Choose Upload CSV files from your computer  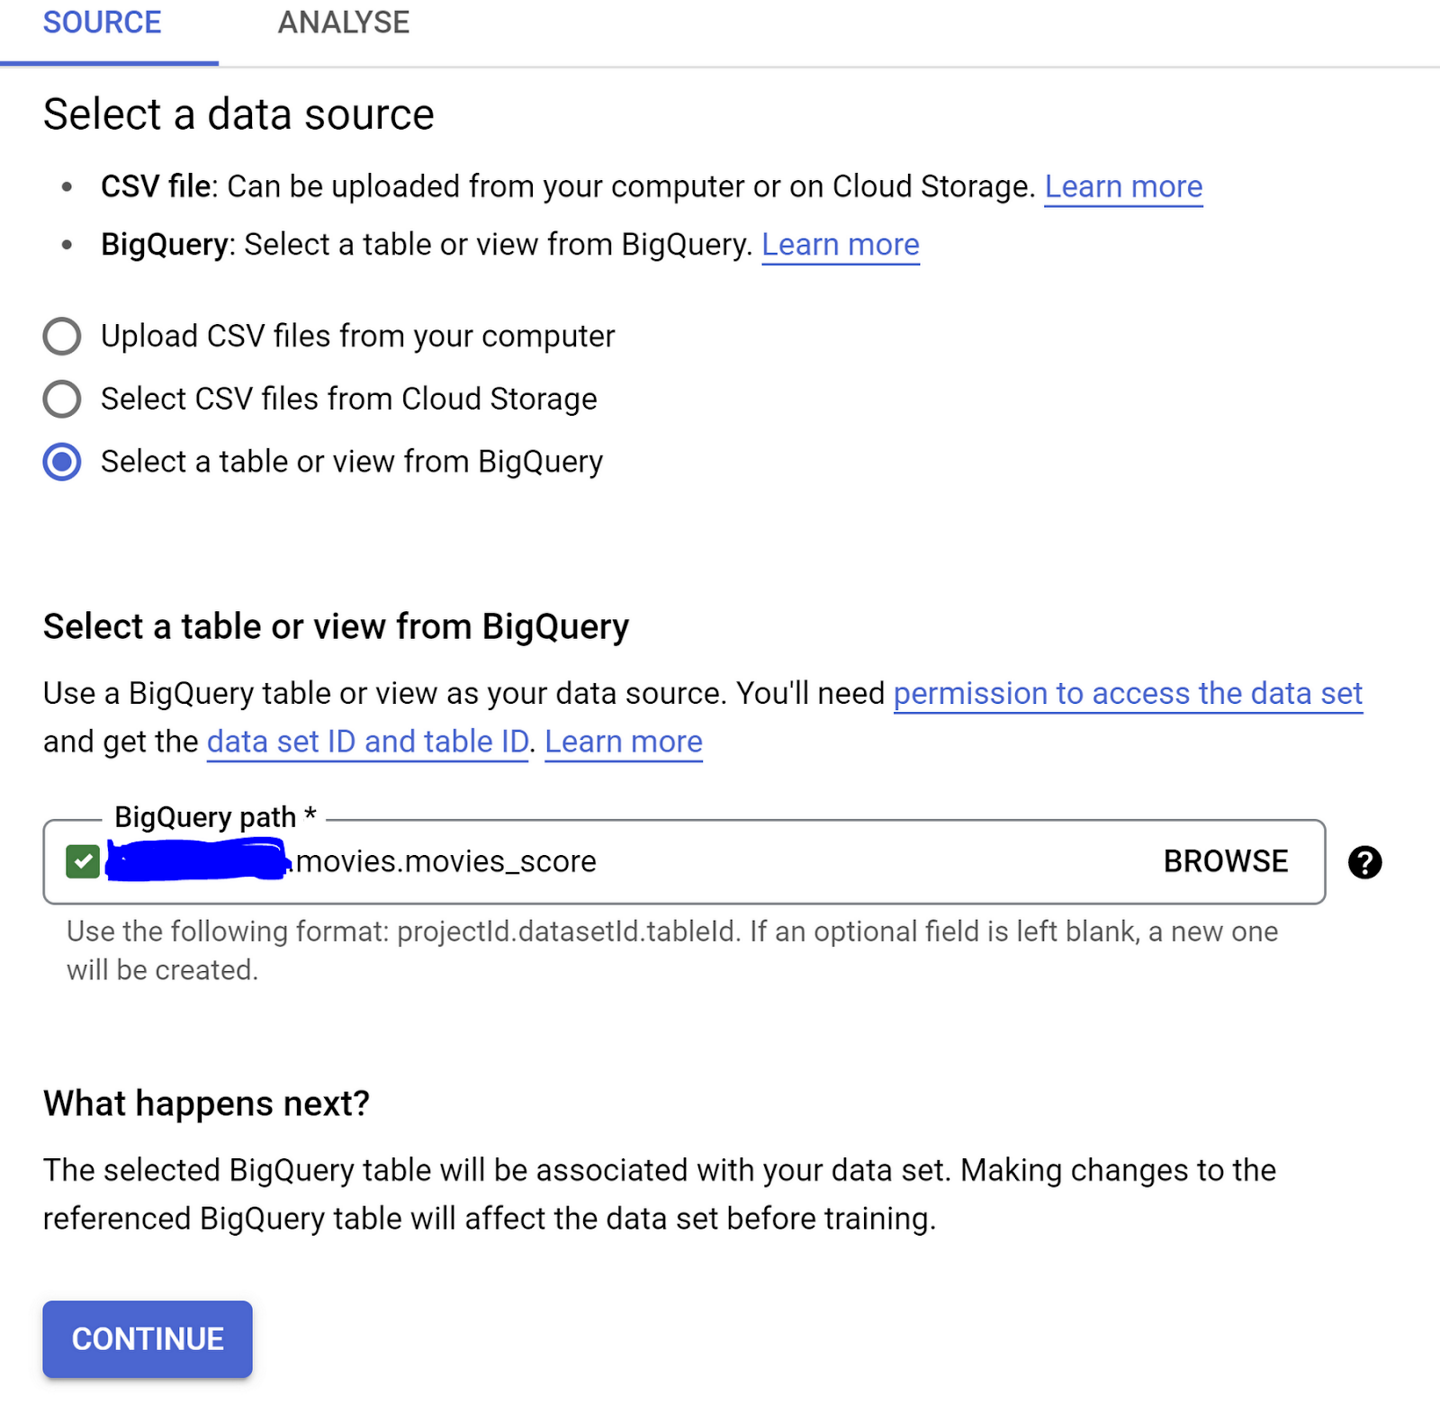61,336
